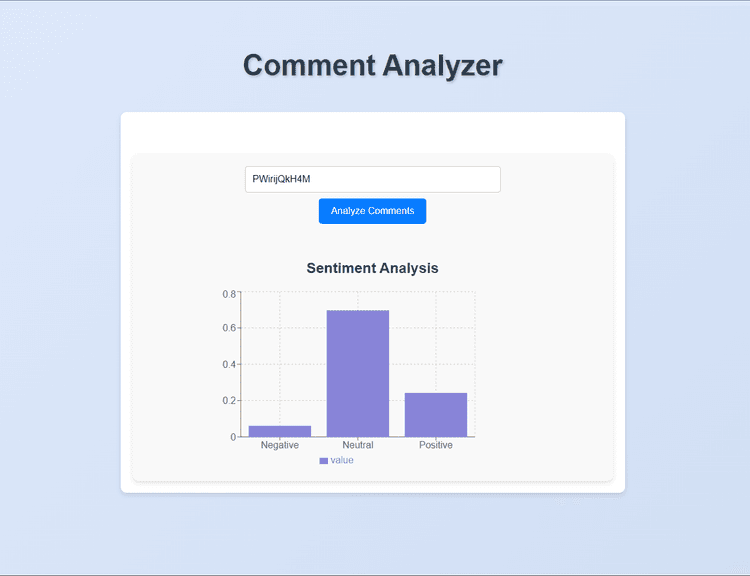Image resolution: width=750 pixels, height=576 pixels.
Task: Toggle the purple value legend swatch
Action: pos(323,461)
